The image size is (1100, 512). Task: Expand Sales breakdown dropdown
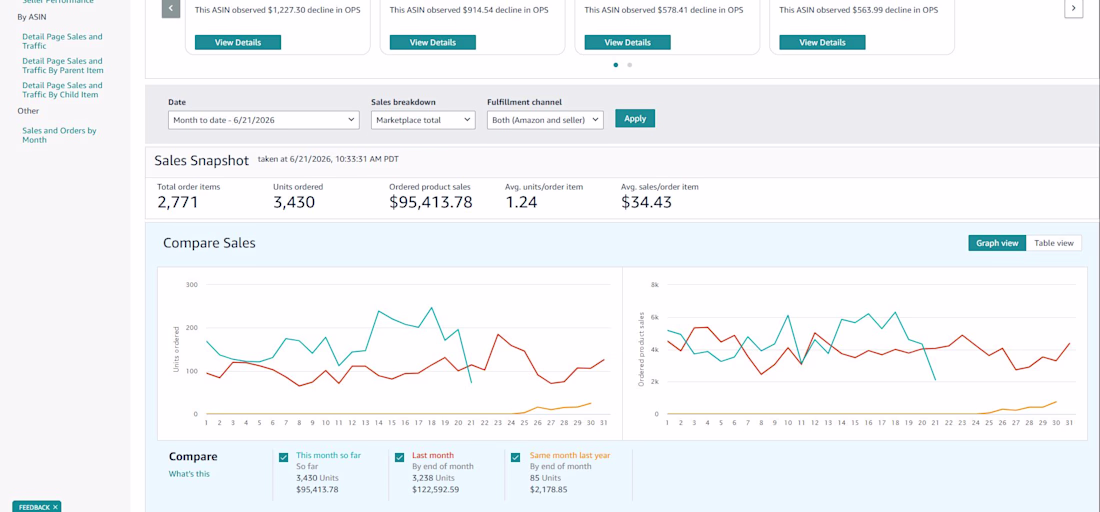pyautogui.click(x=423, y=120)
